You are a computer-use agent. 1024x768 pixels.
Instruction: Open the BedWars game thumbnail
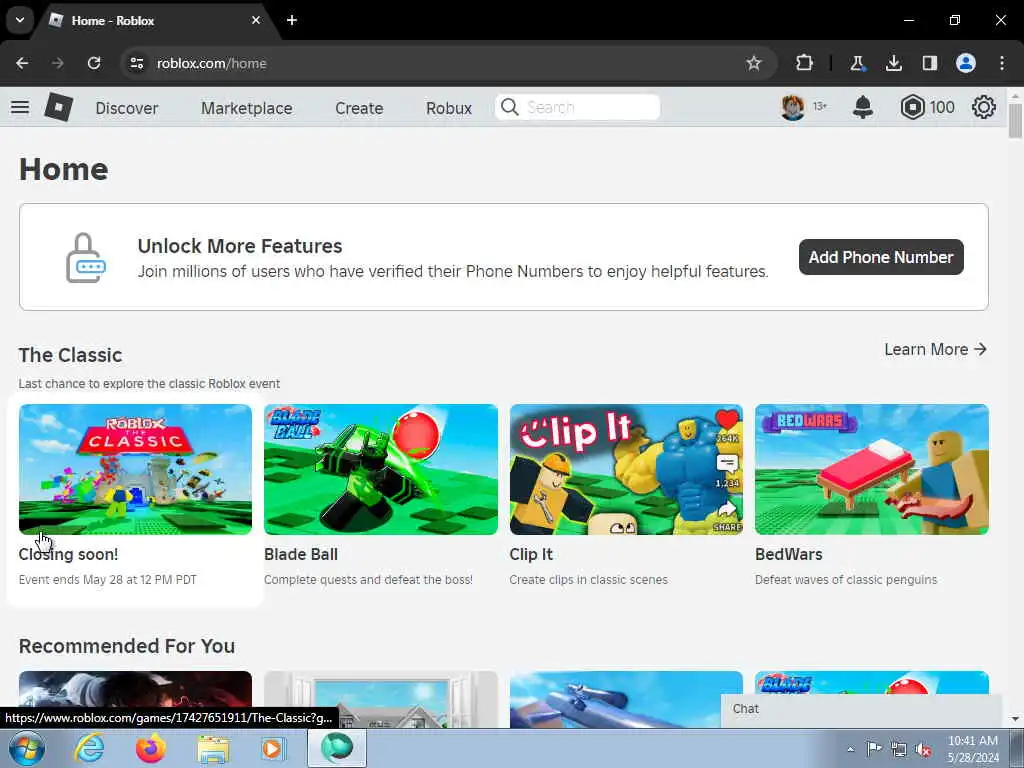(x=872, y=470)
